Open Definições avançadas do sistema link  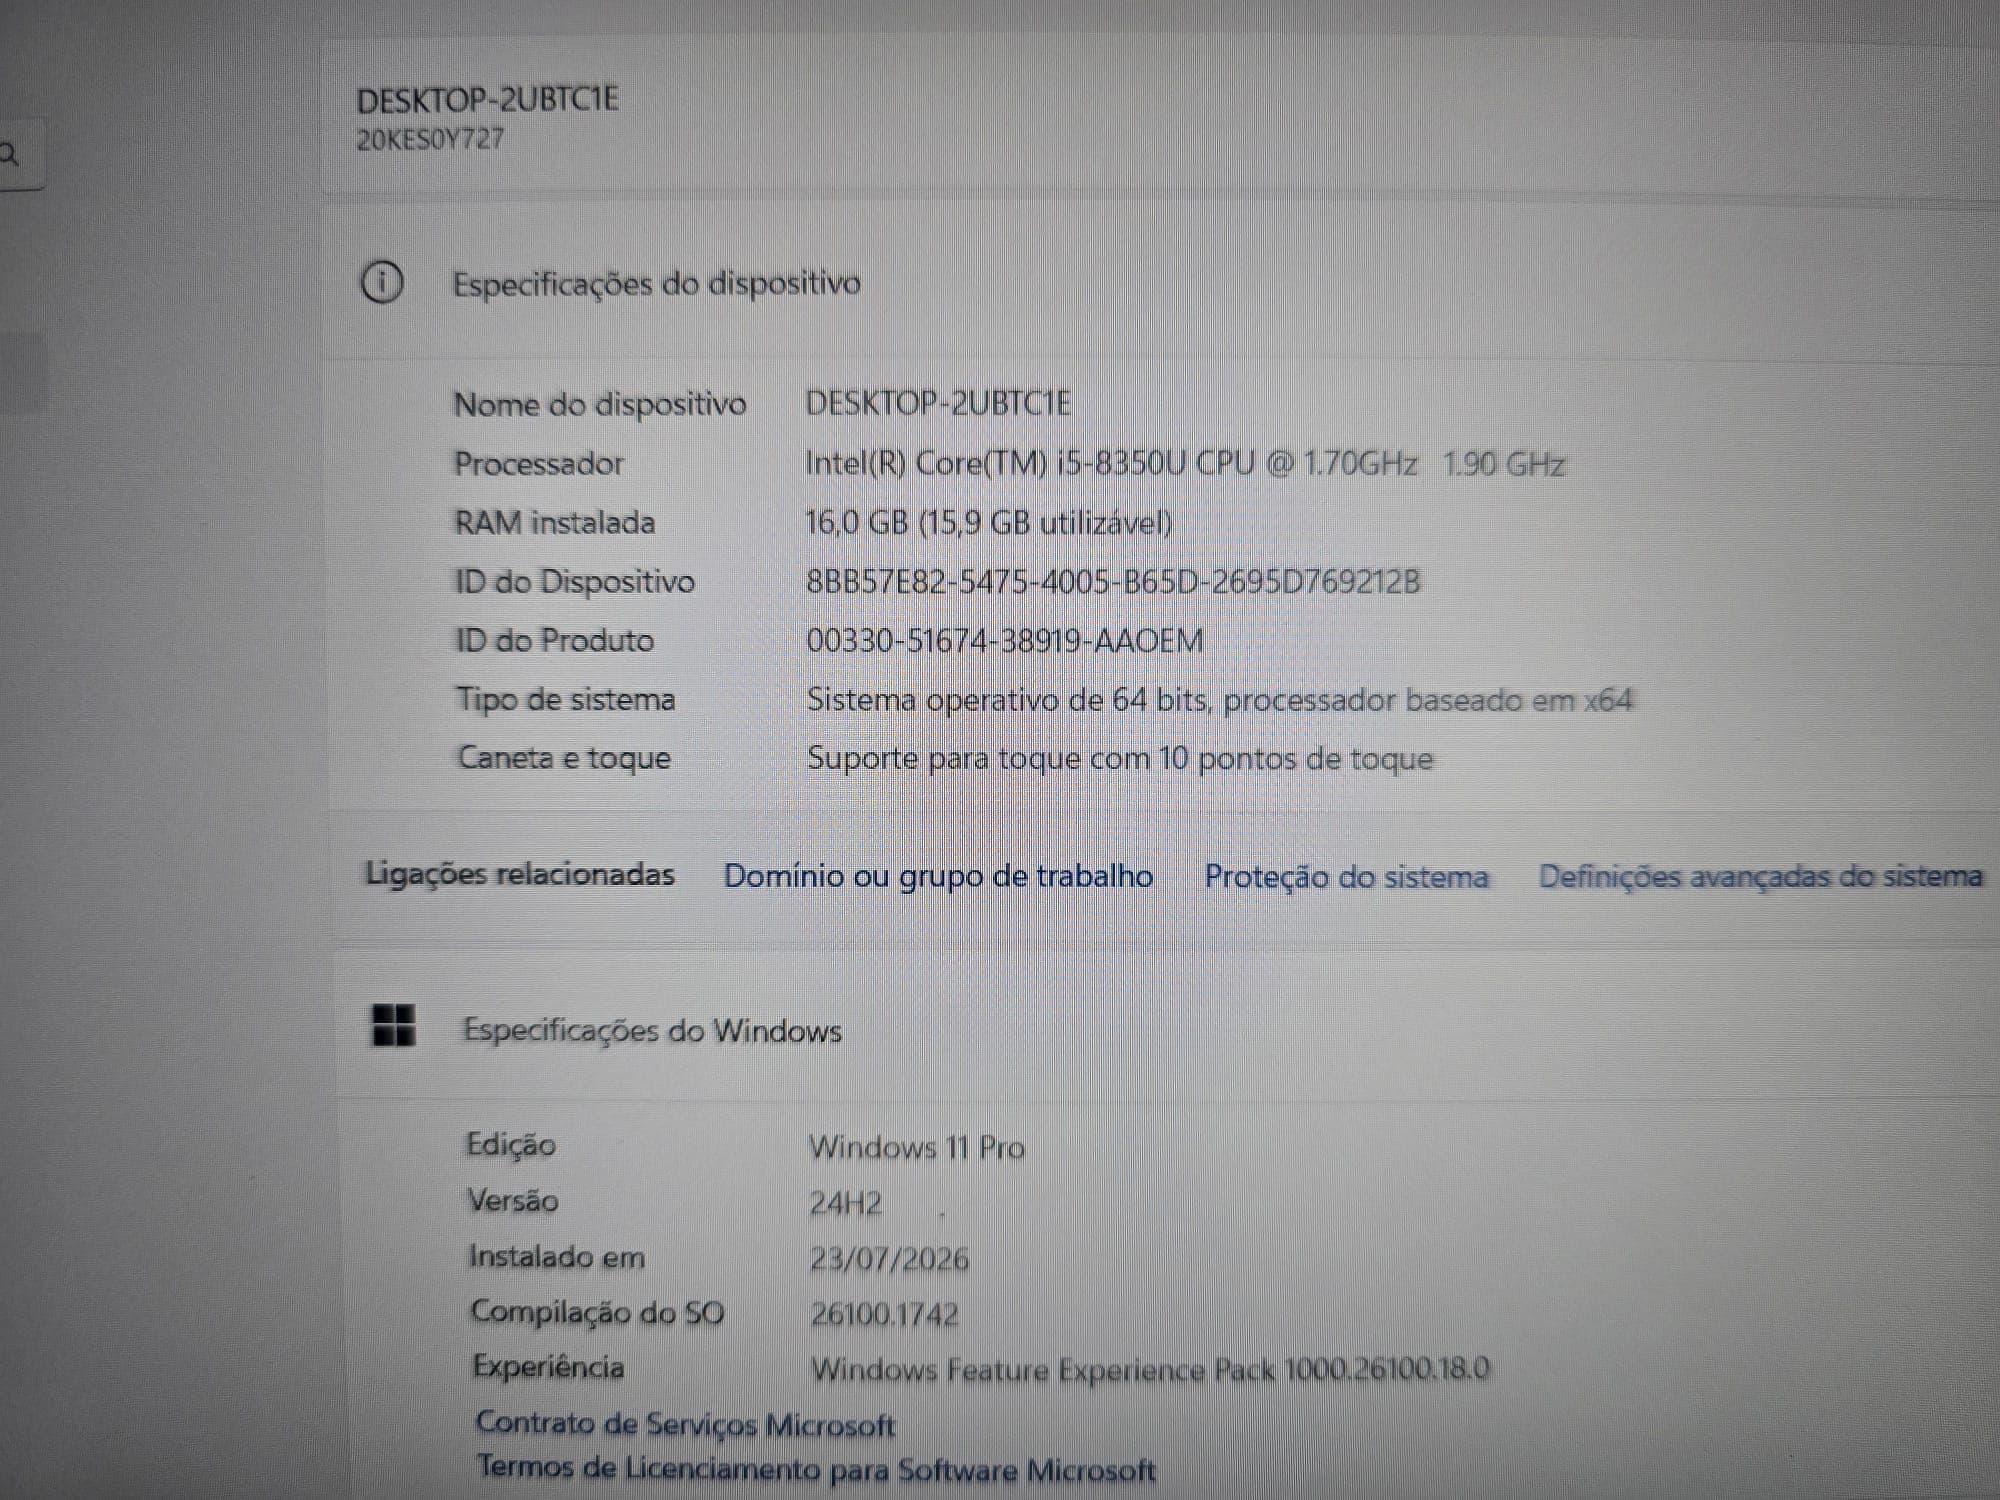tap(1760, 877)
